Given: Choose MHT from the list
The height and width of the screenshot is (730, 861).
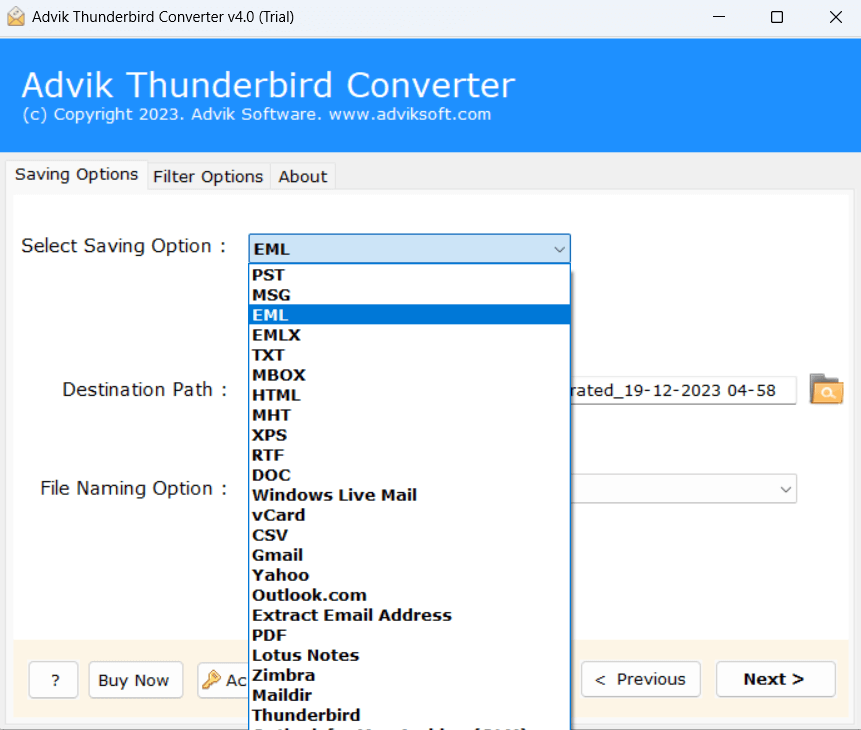Looking at the screenshot, I should point(410,415).
